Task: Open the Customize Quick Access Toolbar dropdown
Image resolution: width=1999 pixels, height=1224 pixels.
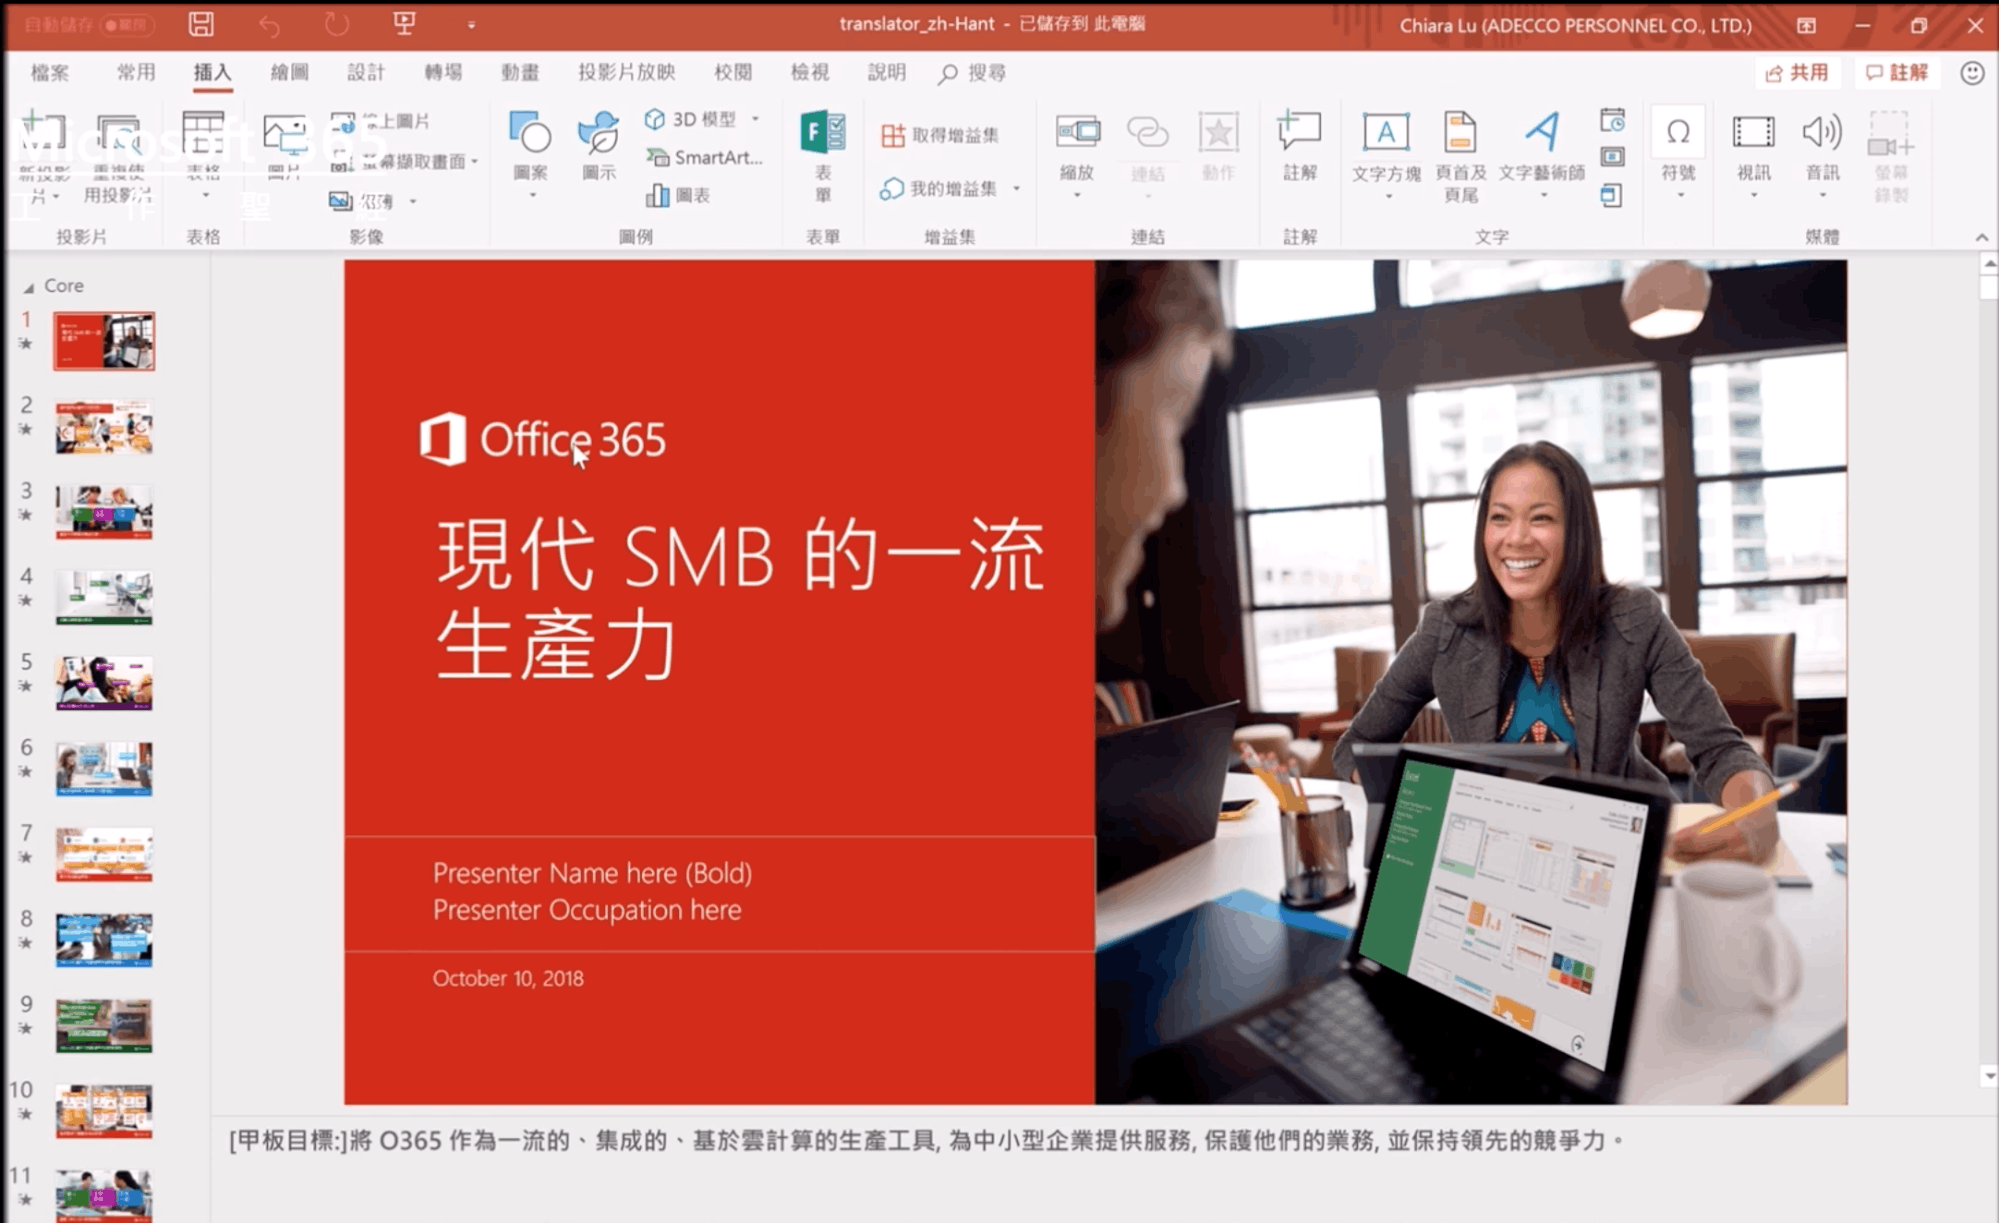Action: click(471, 25)
